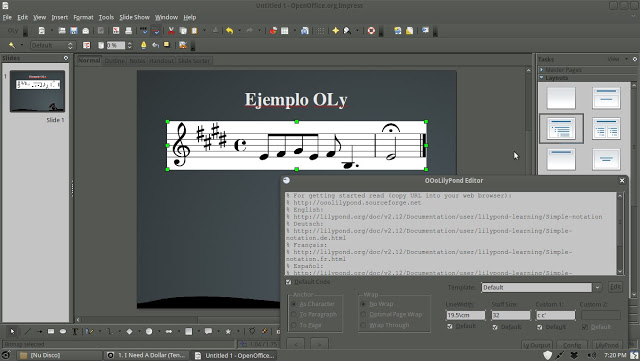640x361 pixels.
Task: Open the Stars shapes dropdown arrow
Action: click(x=238, y=331)
